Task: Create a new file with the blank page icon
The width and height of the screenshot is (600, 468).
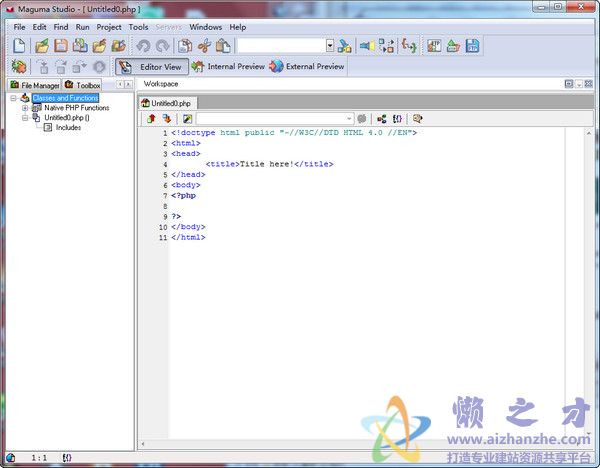Action: tap(19, 46)
